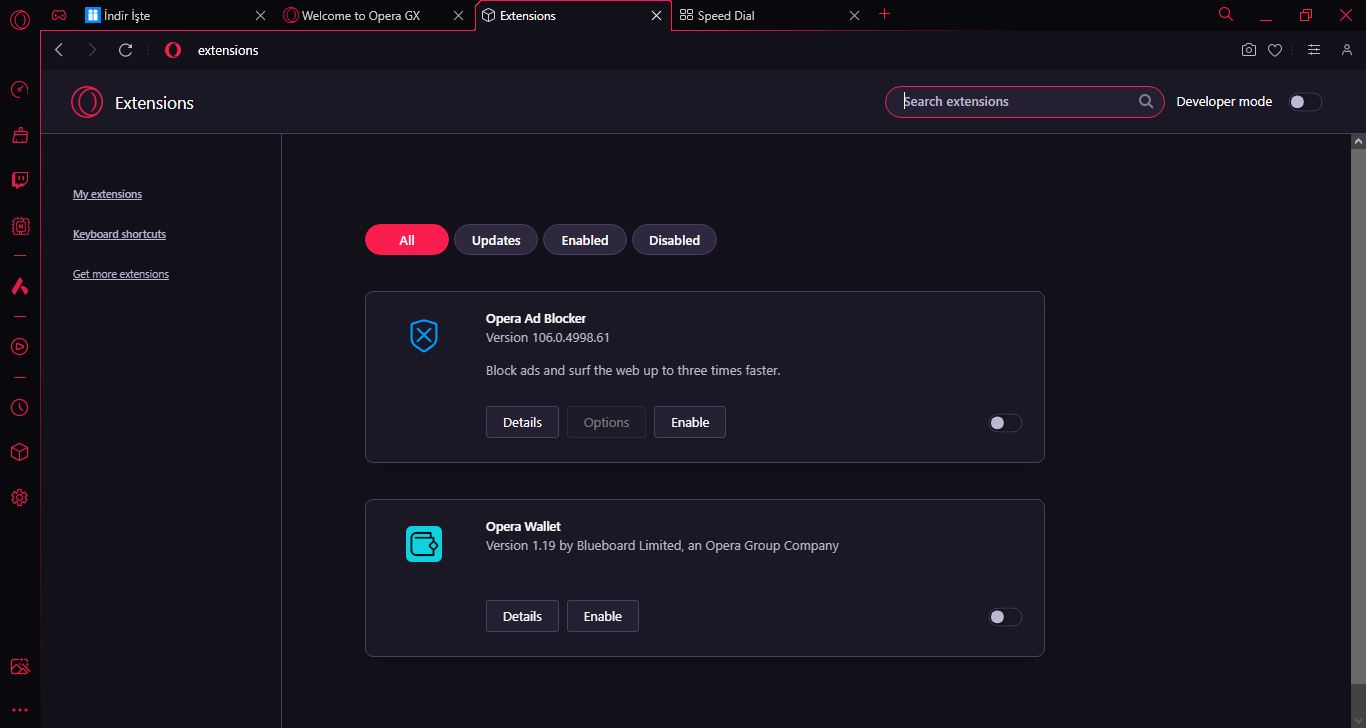Go forward with the forward arrow

(92, 50)
